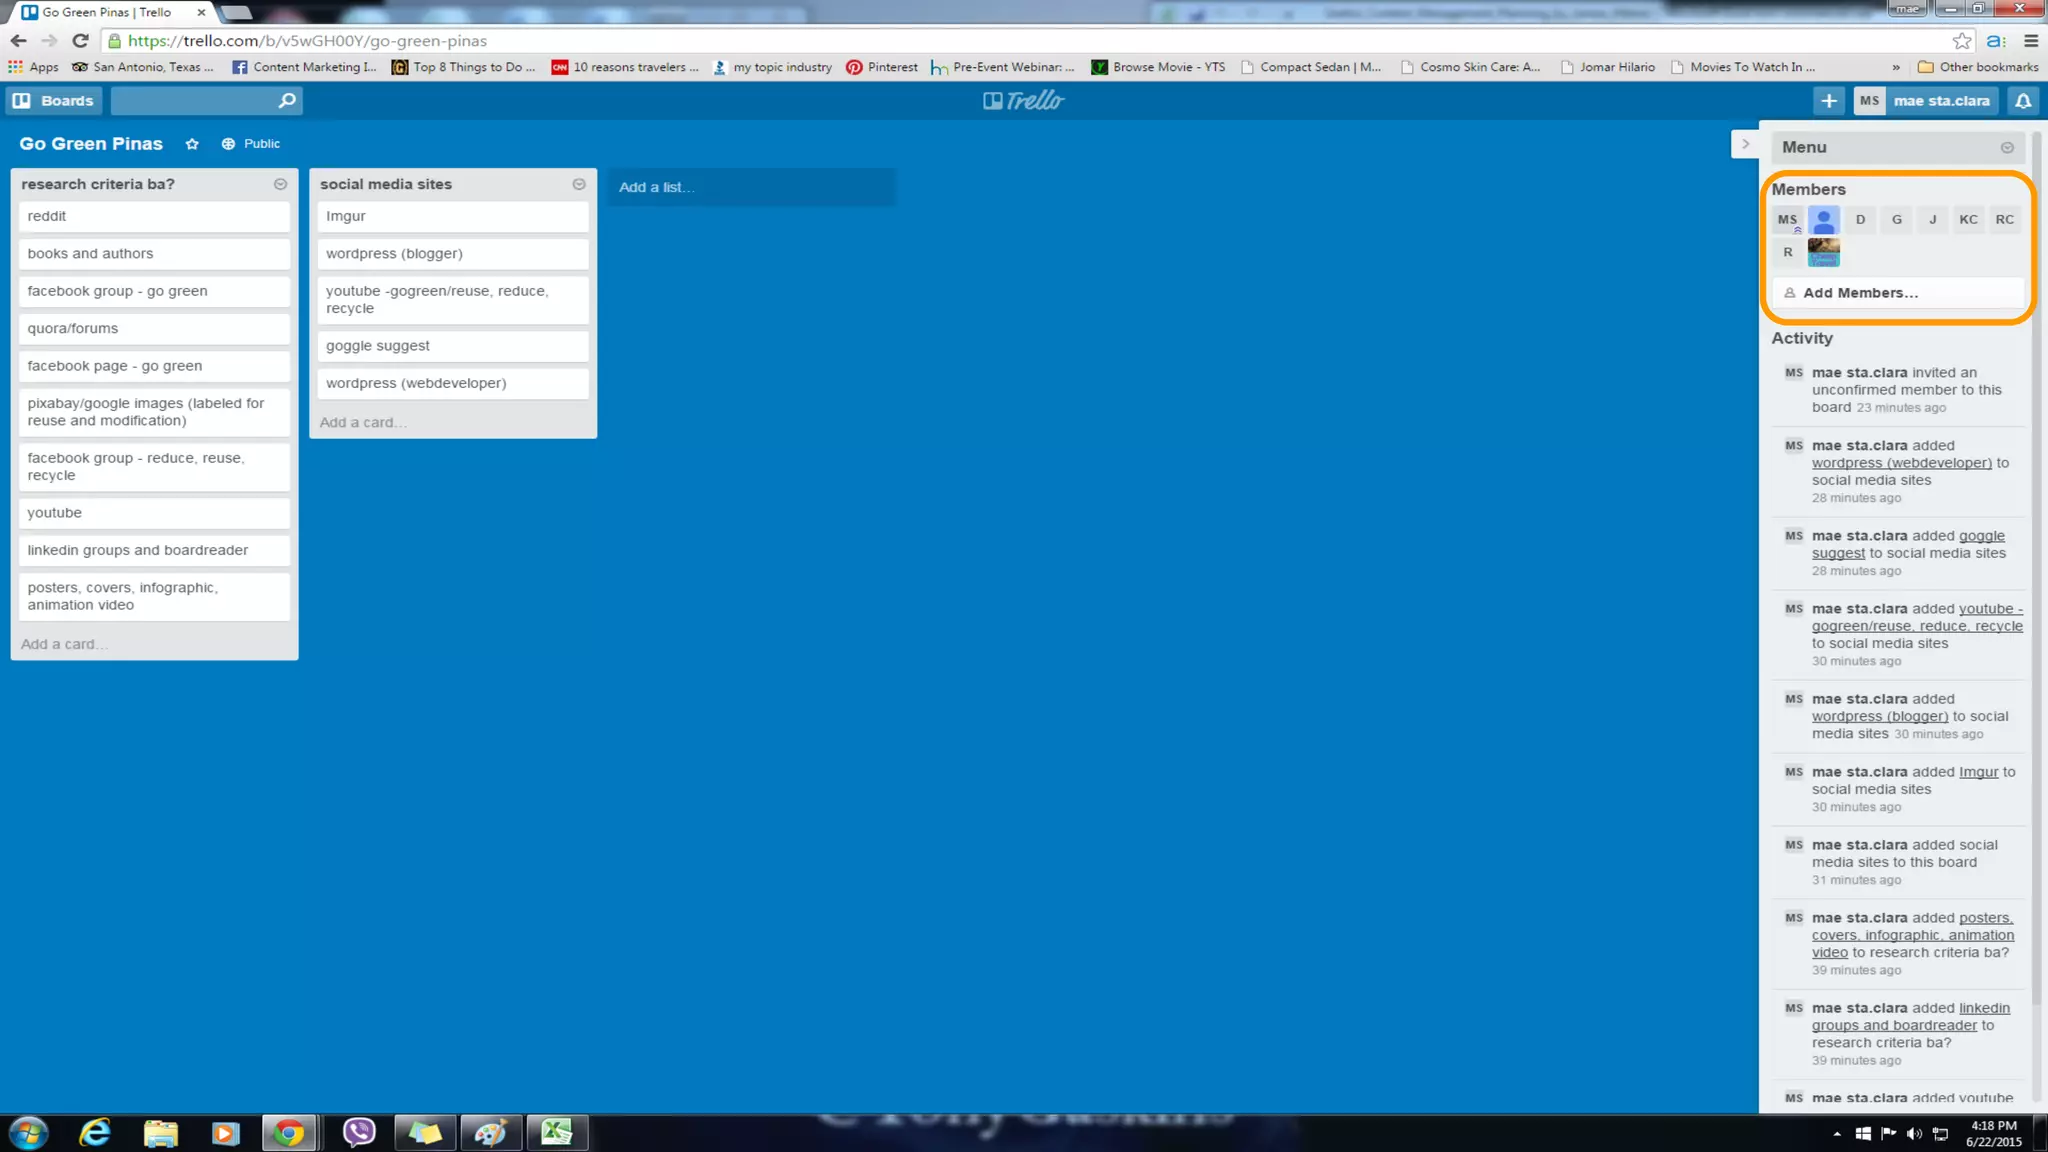The width and height of the screenshot is (2048, 1152).
Task: Open the reddit card
Action: (154, 216)
